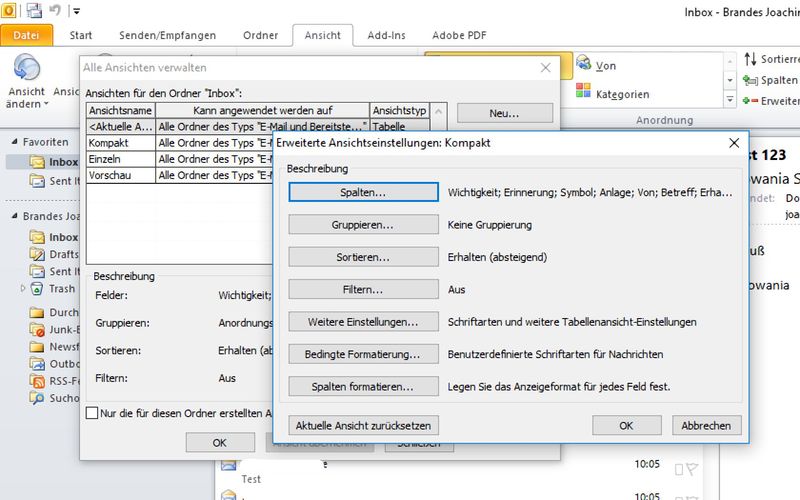Click the Spalten... button
800x500 pixels.
tap(363, 192)
